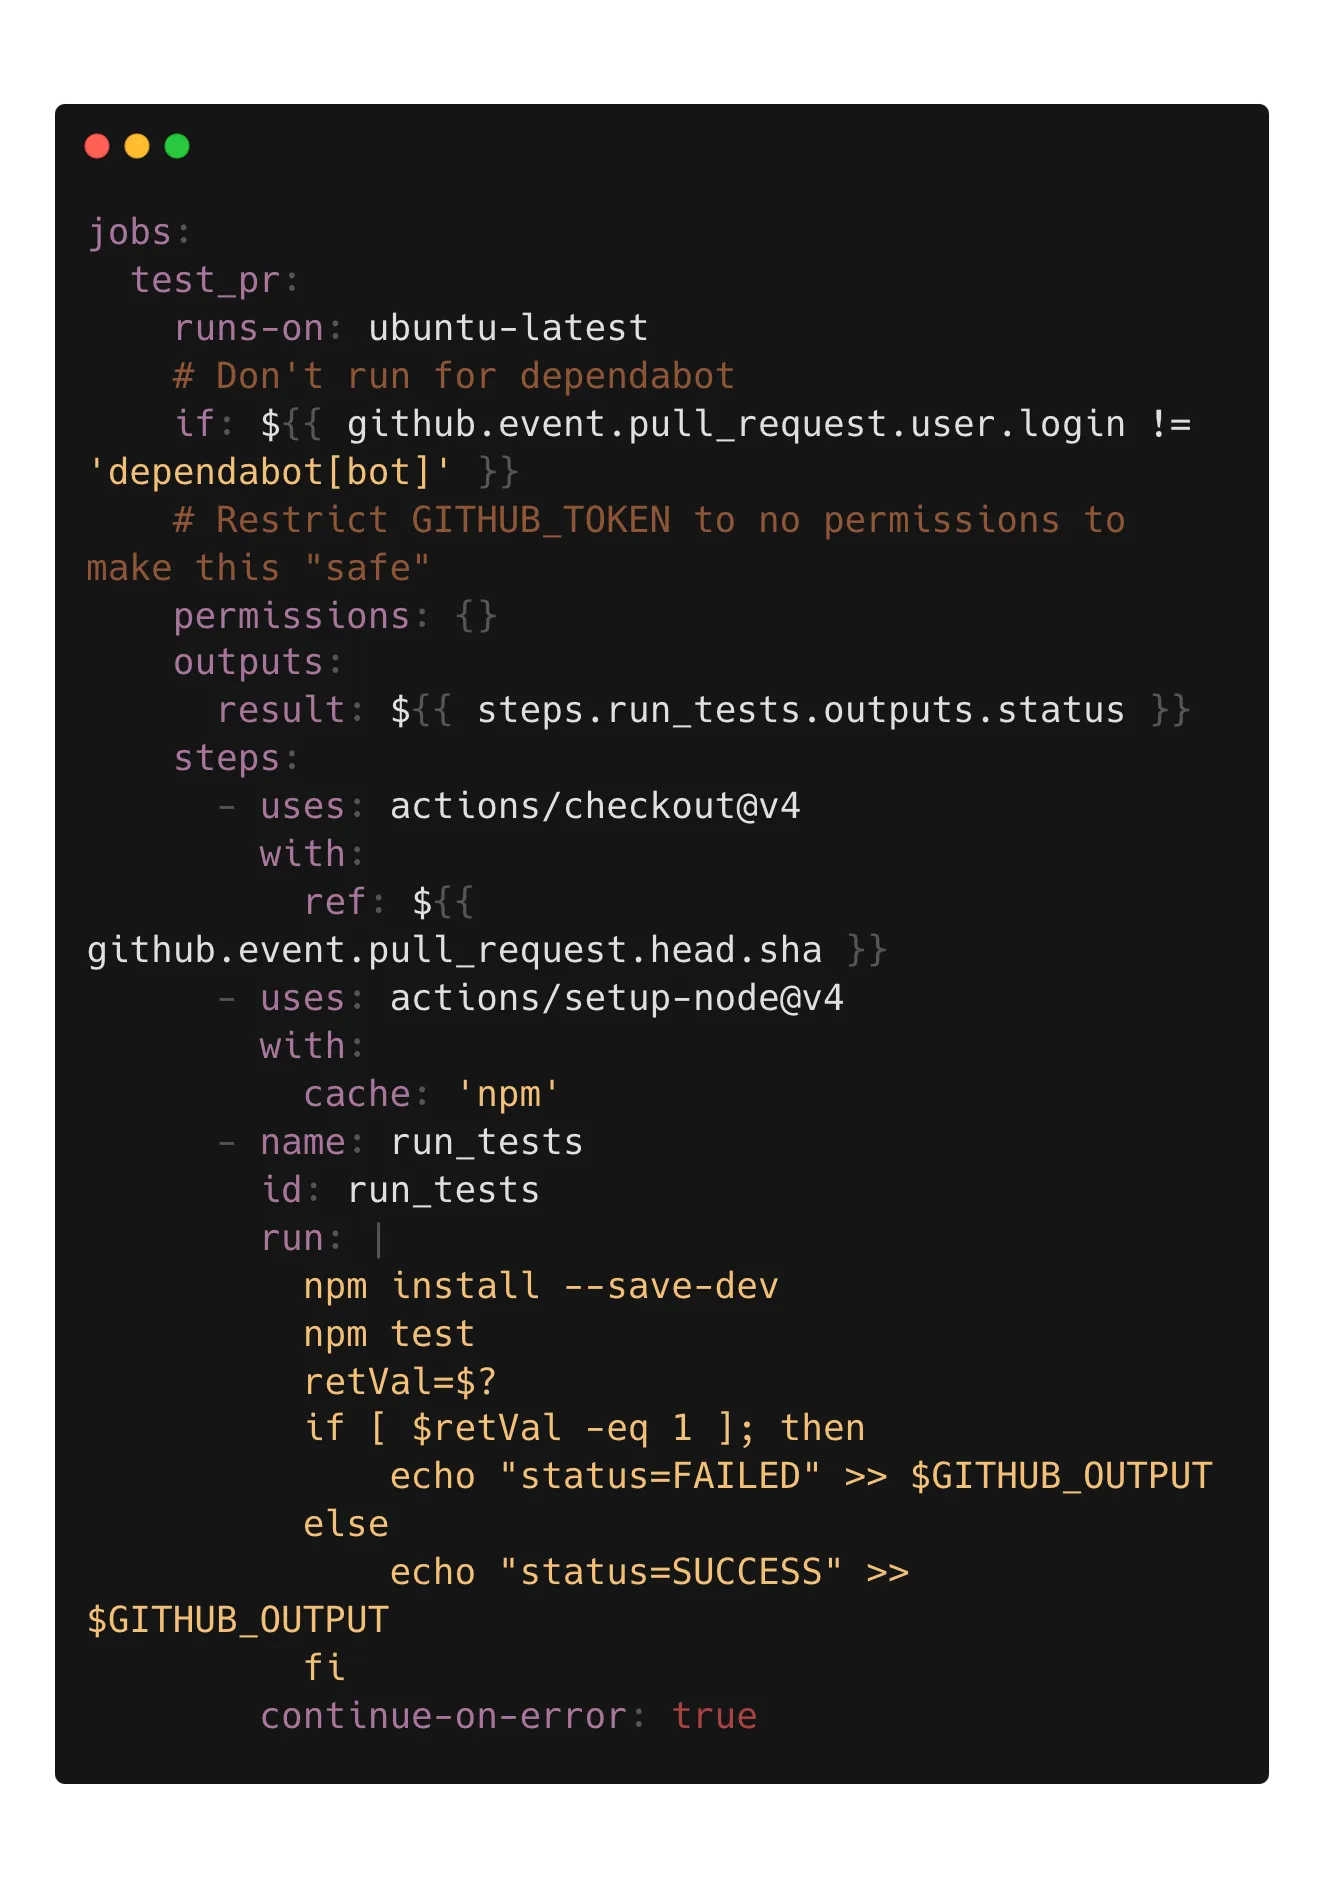Image resolution: width=1322 pixels, height=1888 pixels.
Task: Place cursor on 'test_pr' job name
Action: [205, 280]
